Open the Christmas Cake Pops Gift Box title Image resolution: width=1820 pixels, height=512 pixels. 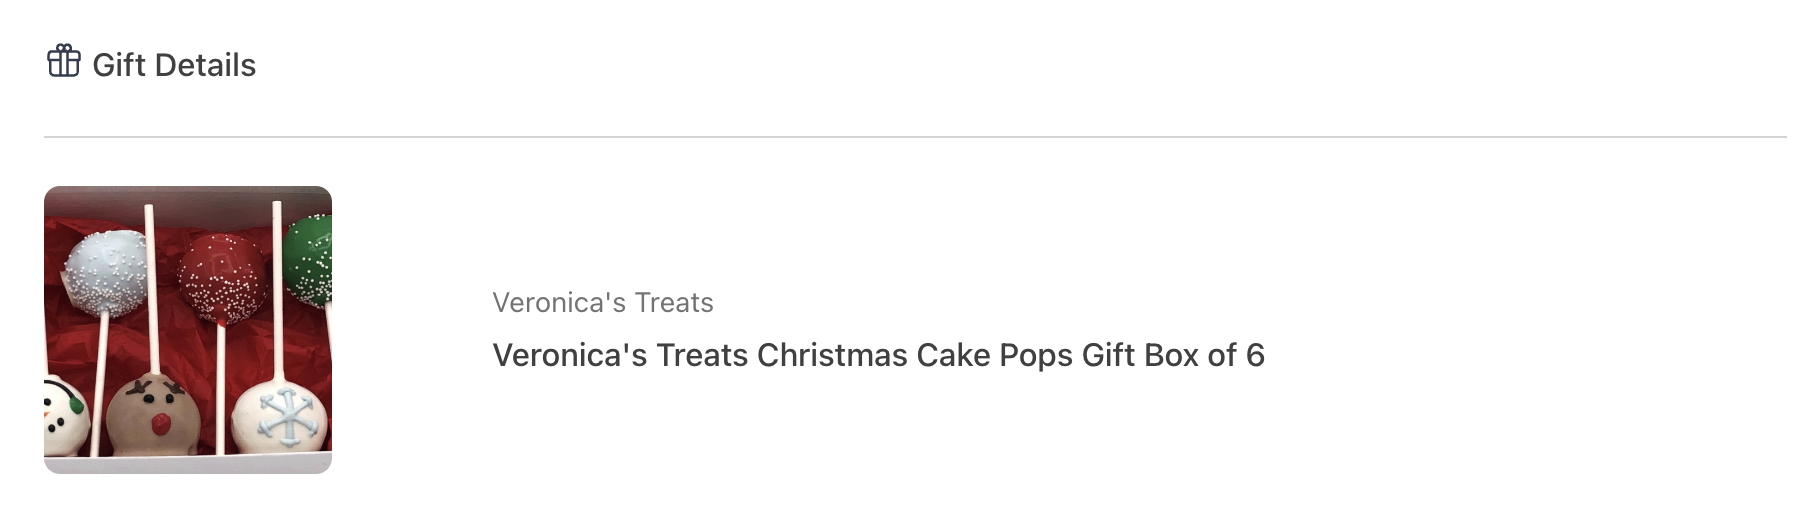878,355
